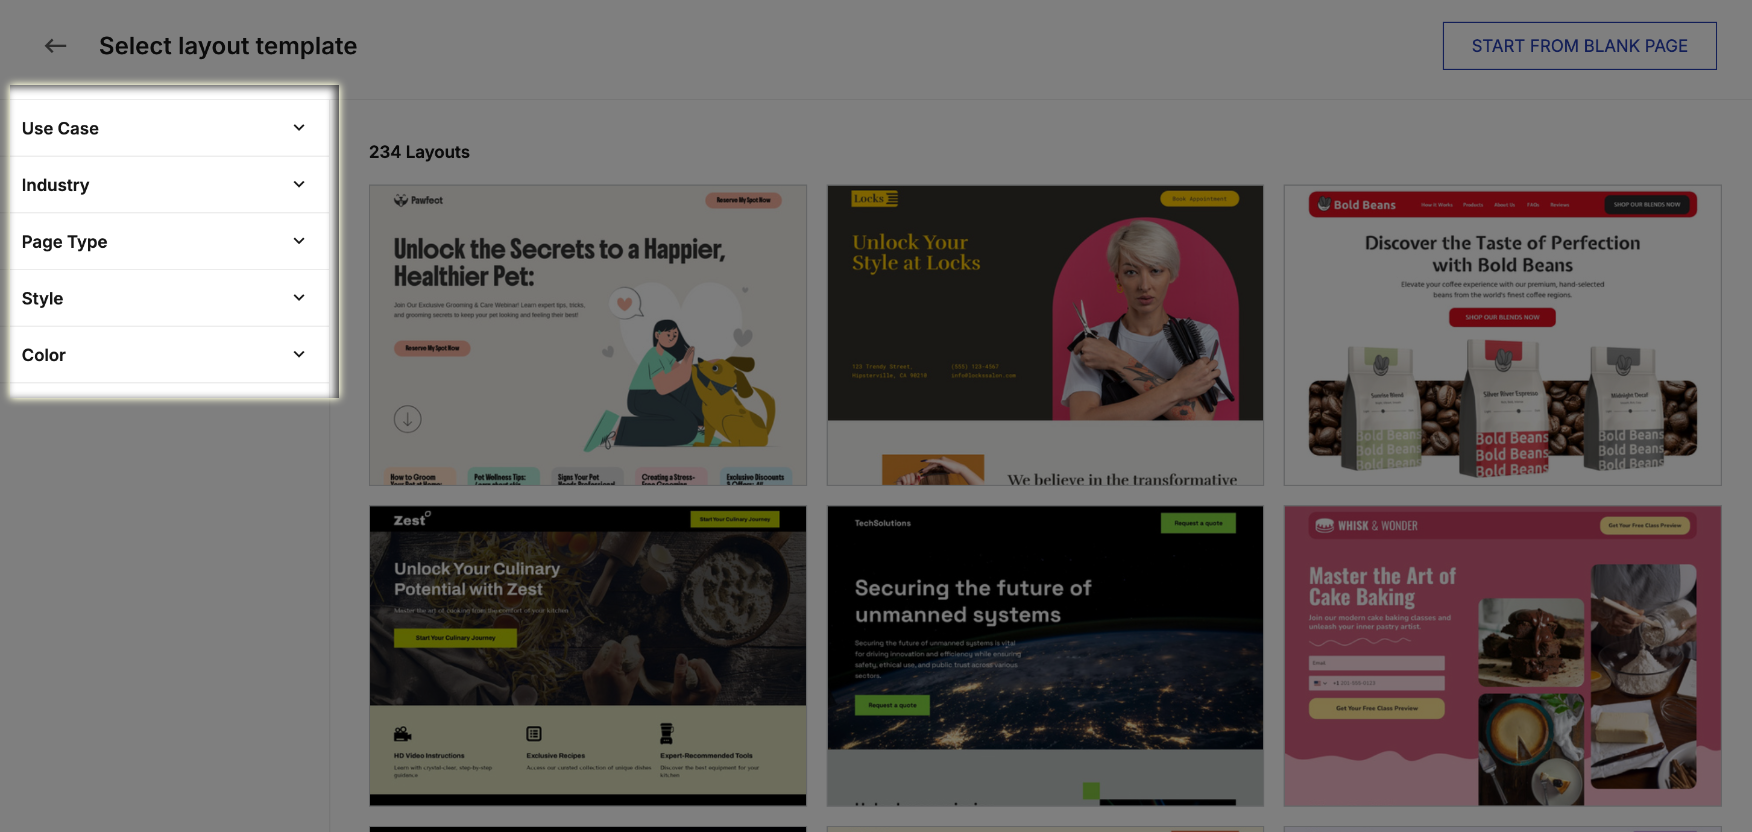
Task: Click the Exclusive Recipes icon in Zest template
Action: 534,734
